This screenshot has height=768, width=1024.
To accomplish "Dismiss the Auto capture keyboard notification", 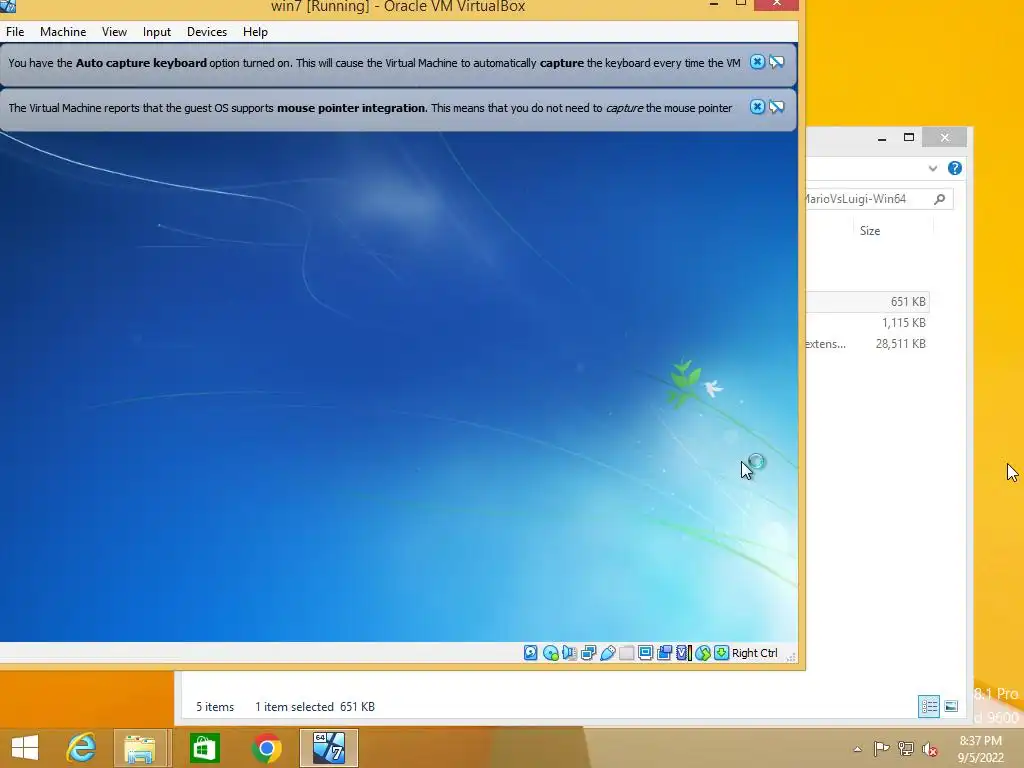I will (x=757, y=62).
